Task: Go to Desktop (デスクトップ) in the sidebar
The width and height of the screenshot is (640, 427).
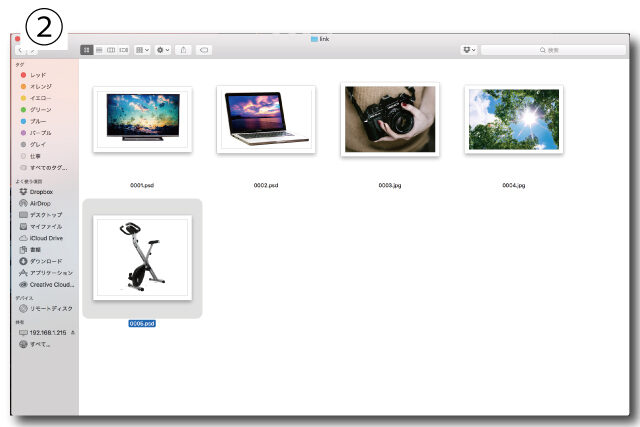Action: 45,215
